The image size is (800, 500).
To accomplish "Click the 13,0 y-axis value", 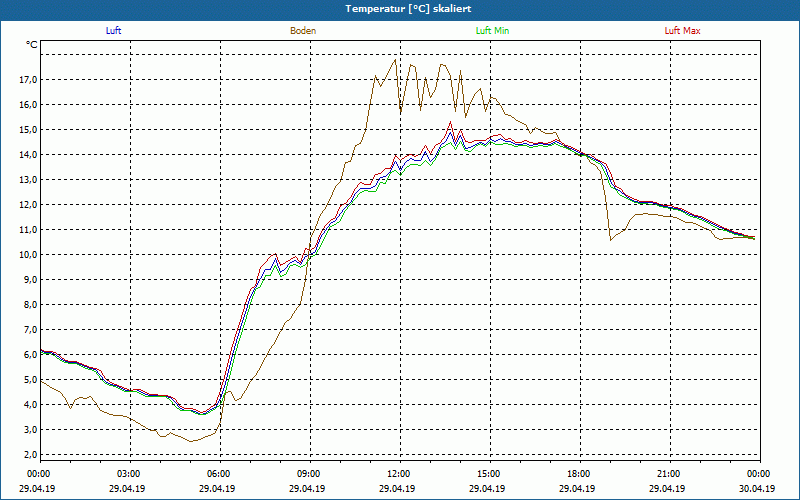I will tap(29, 180).
